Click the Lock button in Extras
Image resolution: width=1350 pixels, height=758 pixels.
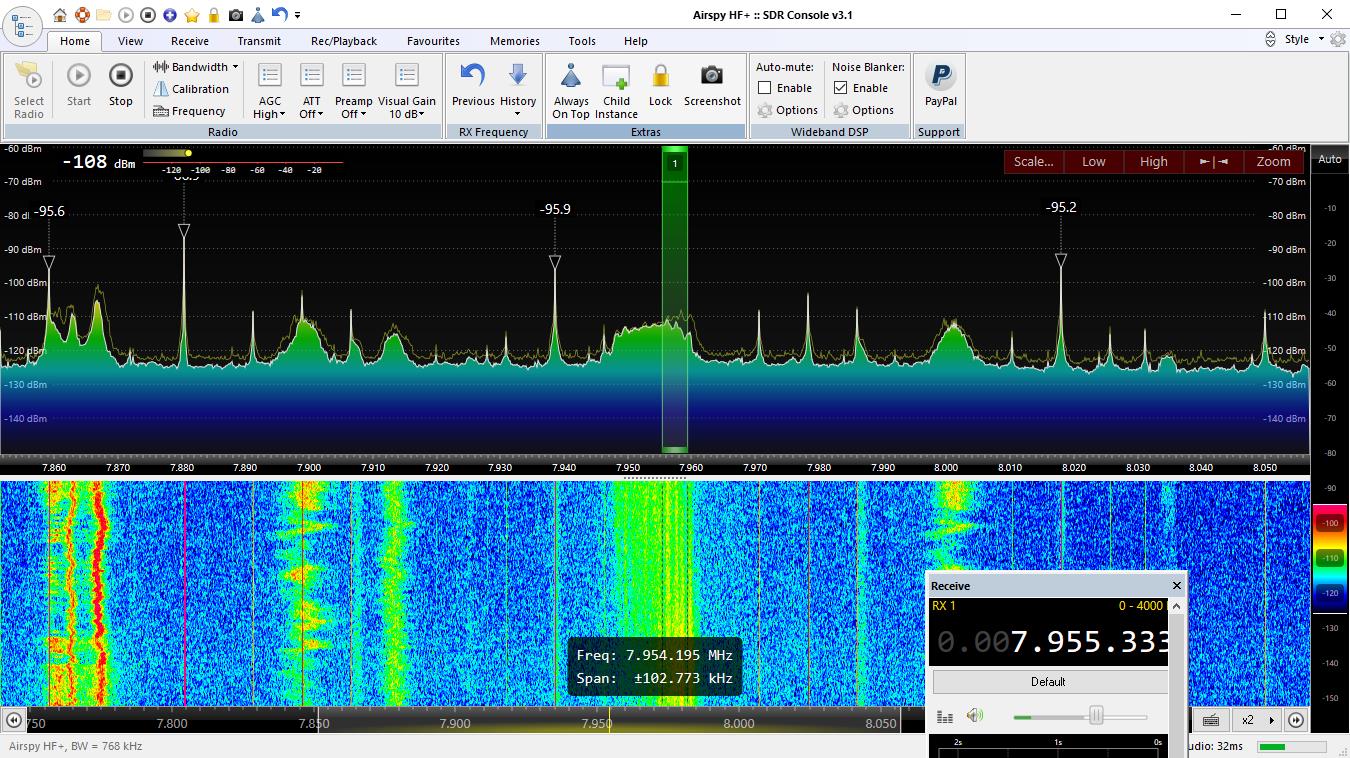tap(661, 85)
